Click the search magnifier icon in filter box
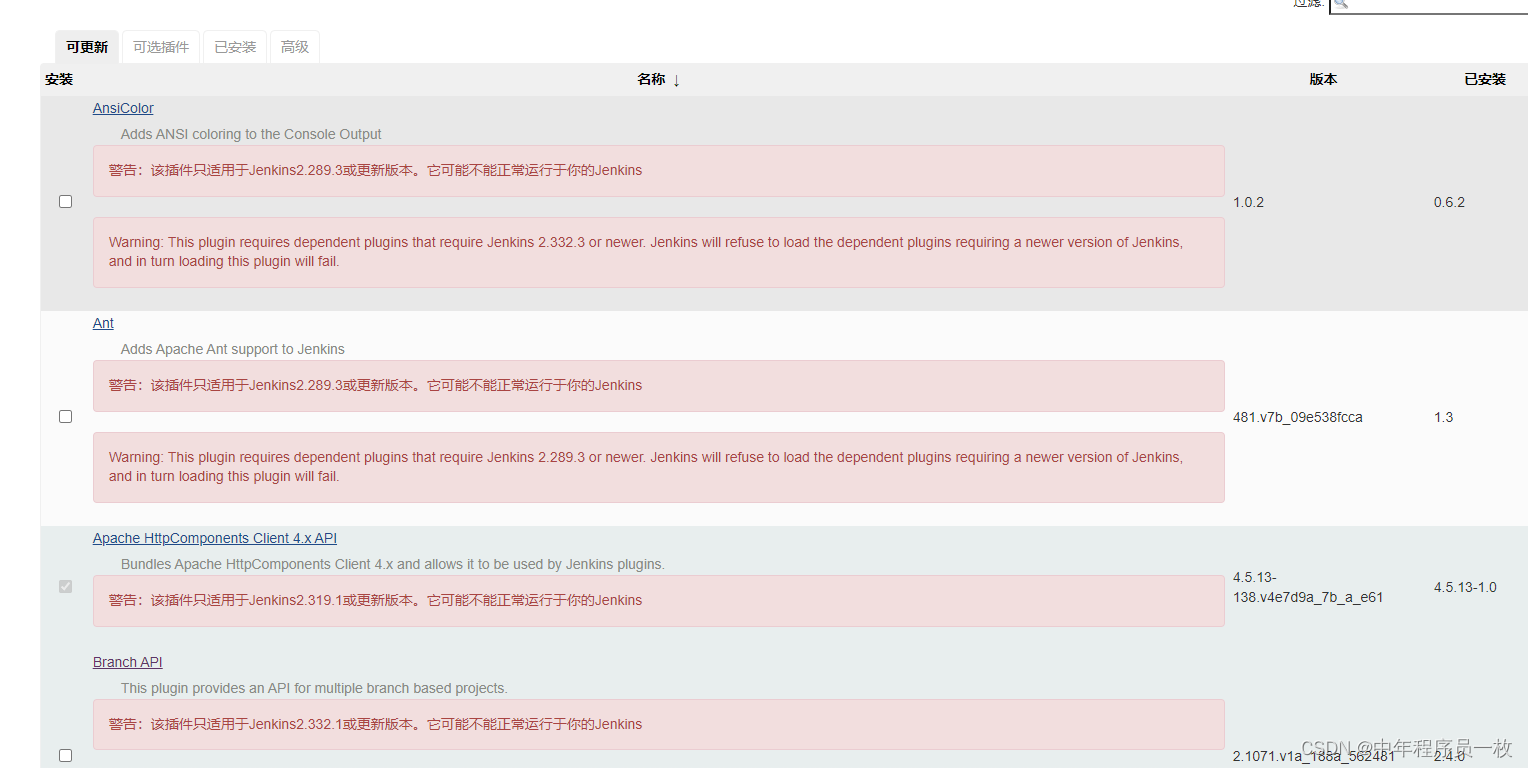 [1341, 4]
